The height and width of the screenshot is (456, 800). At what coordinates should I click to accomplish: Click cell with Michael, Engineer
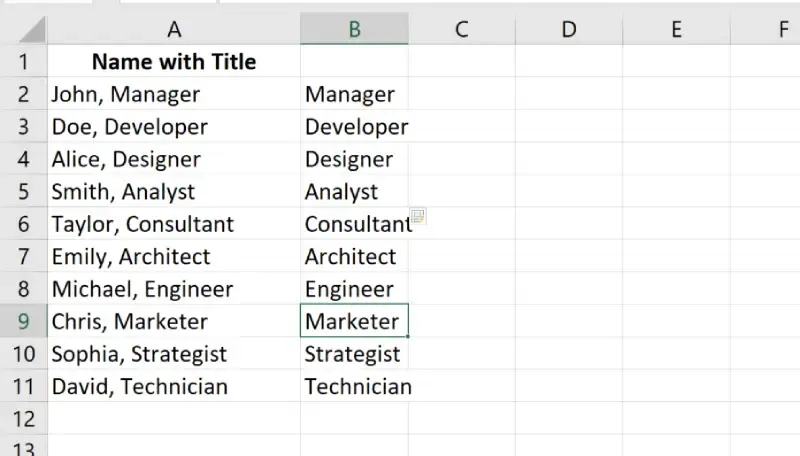174,289
